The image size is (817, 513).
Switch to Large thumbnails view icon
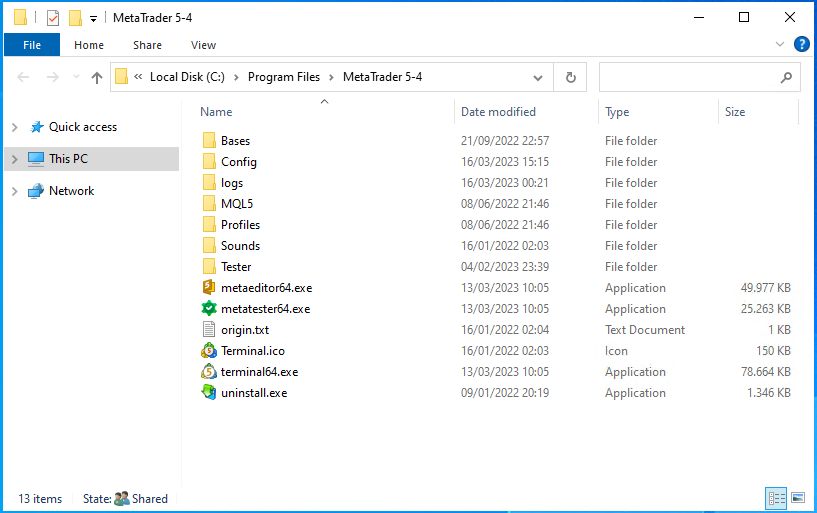point(798,498)
